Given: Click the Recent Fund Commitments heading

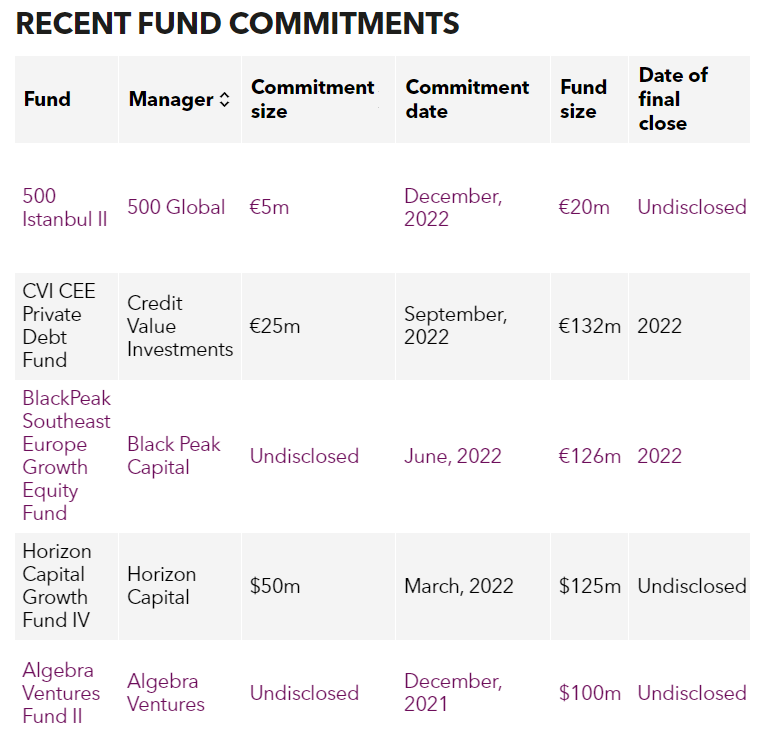Looking at the screenshot, I should [x=237, y=23].
